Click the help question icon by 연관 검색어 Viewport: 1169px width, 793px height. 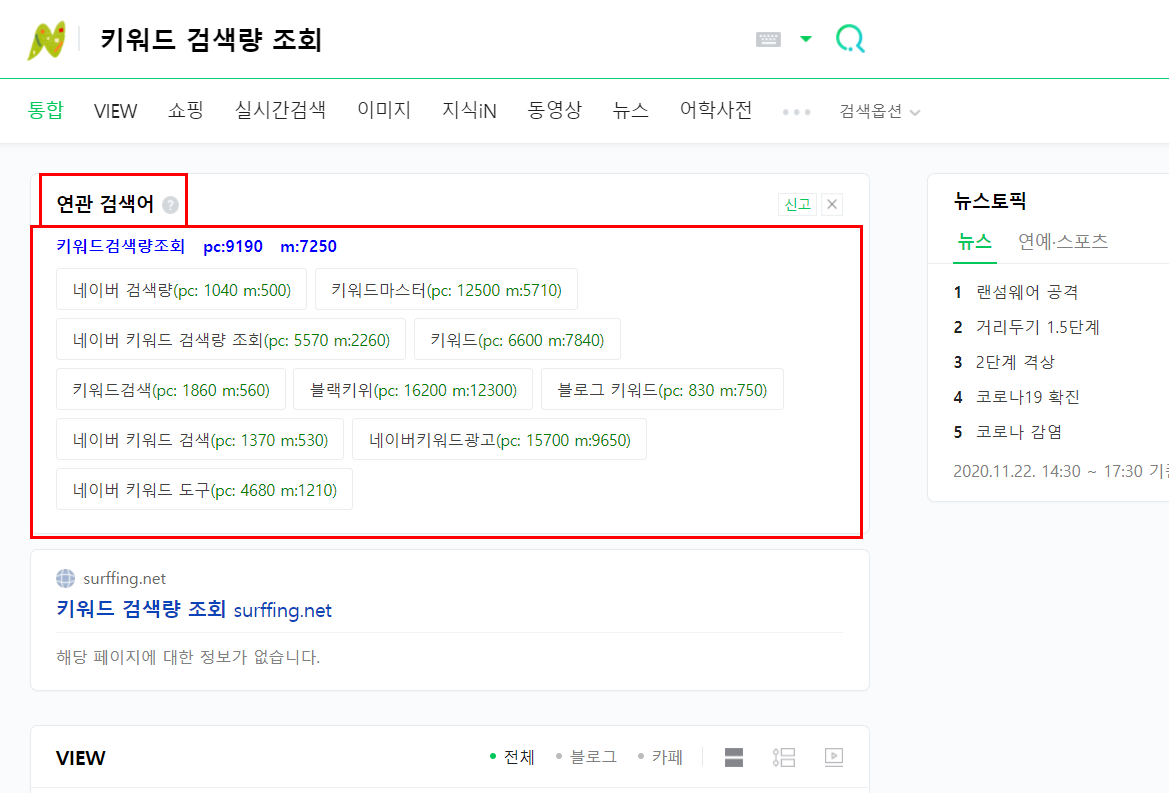[x=171, y=205]
